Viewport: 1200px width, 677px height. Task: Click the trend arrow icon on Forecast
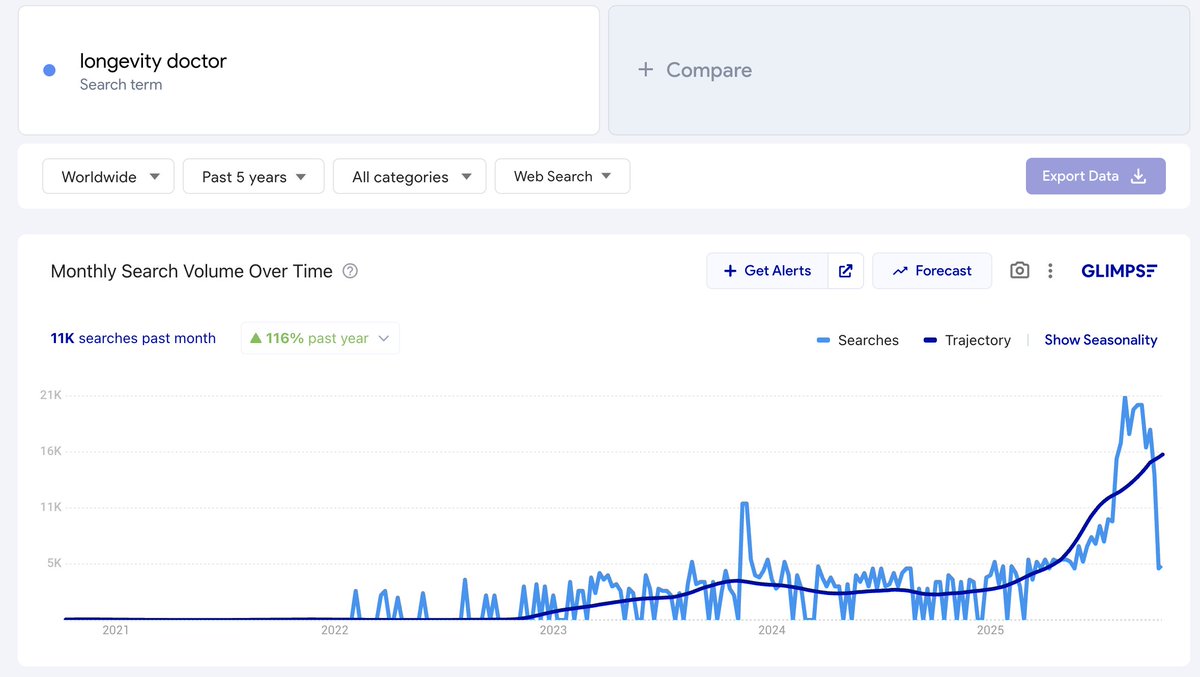click(x=900, y=271)
